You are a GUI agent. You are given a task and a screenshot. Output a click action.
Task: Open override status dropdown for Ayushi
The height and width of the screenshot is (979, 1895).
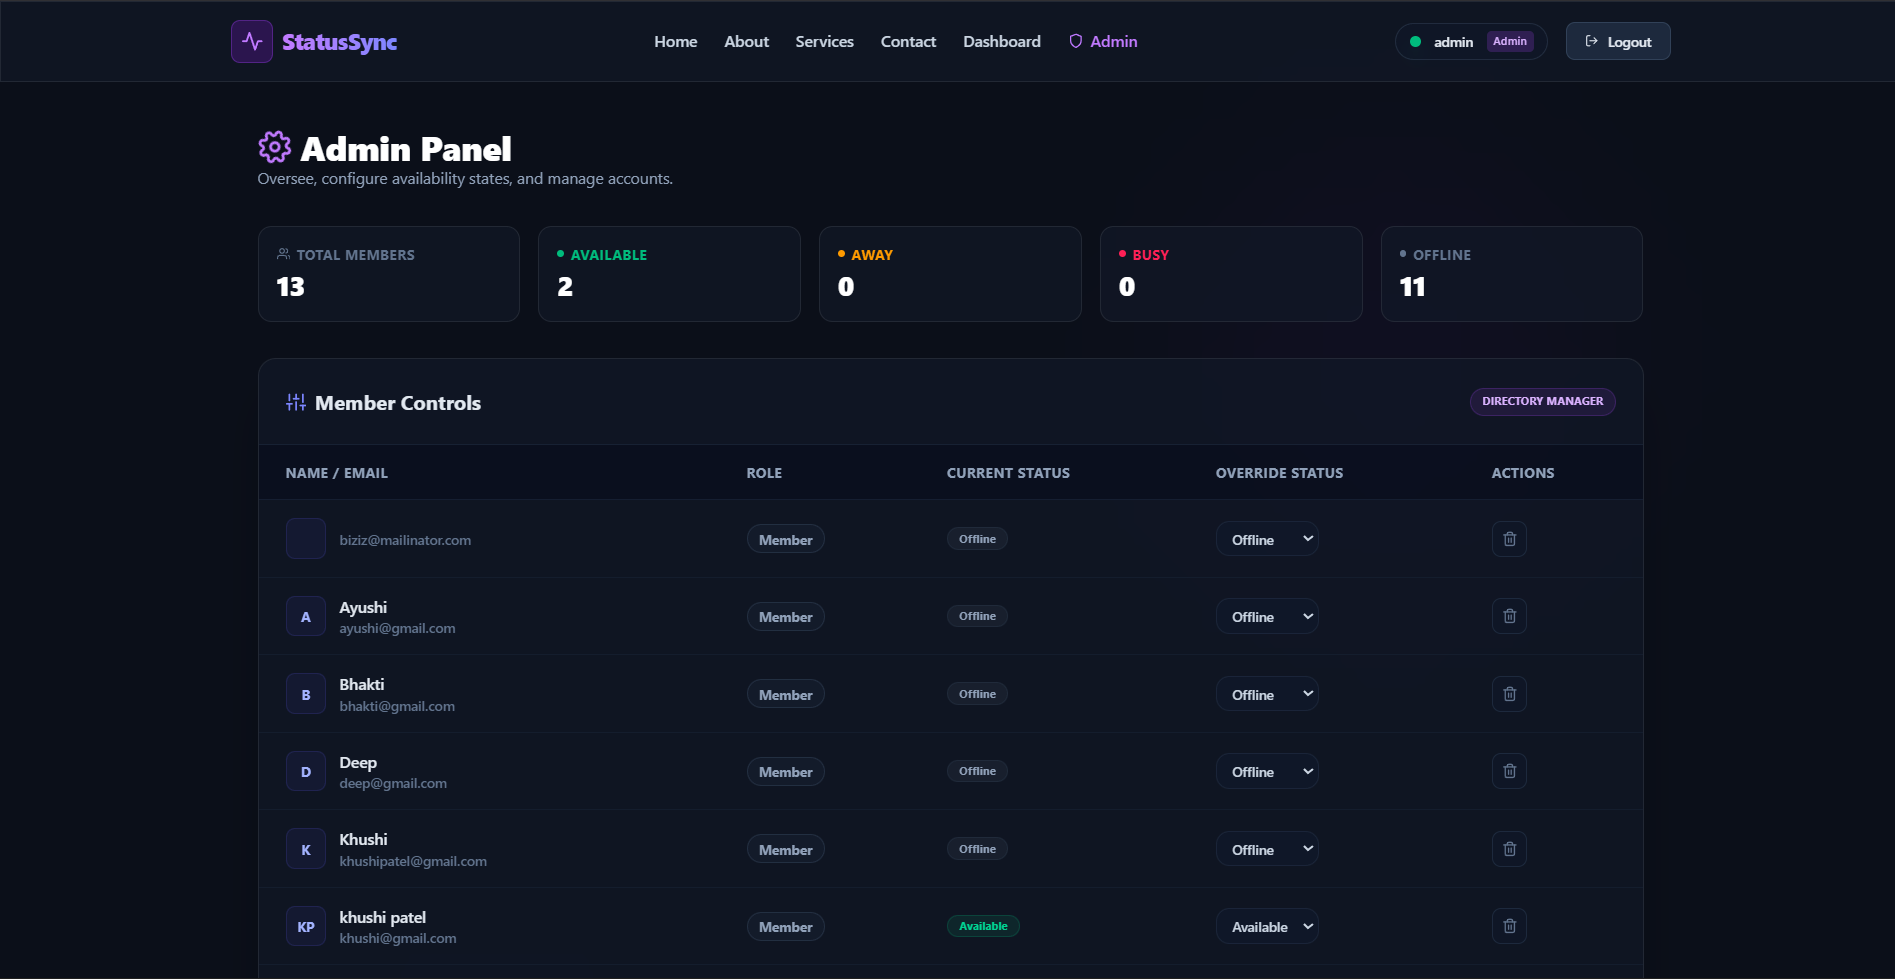click(x=1267, y=617)
